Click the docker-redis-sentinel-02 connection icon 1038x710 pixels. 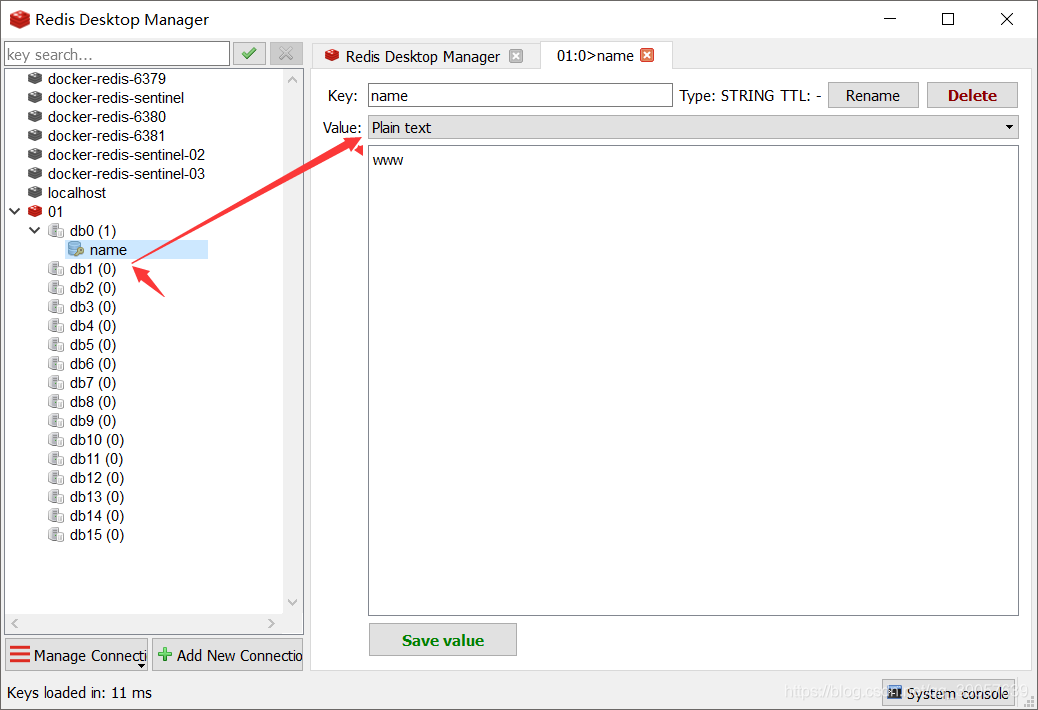click(x=35, y=154)
